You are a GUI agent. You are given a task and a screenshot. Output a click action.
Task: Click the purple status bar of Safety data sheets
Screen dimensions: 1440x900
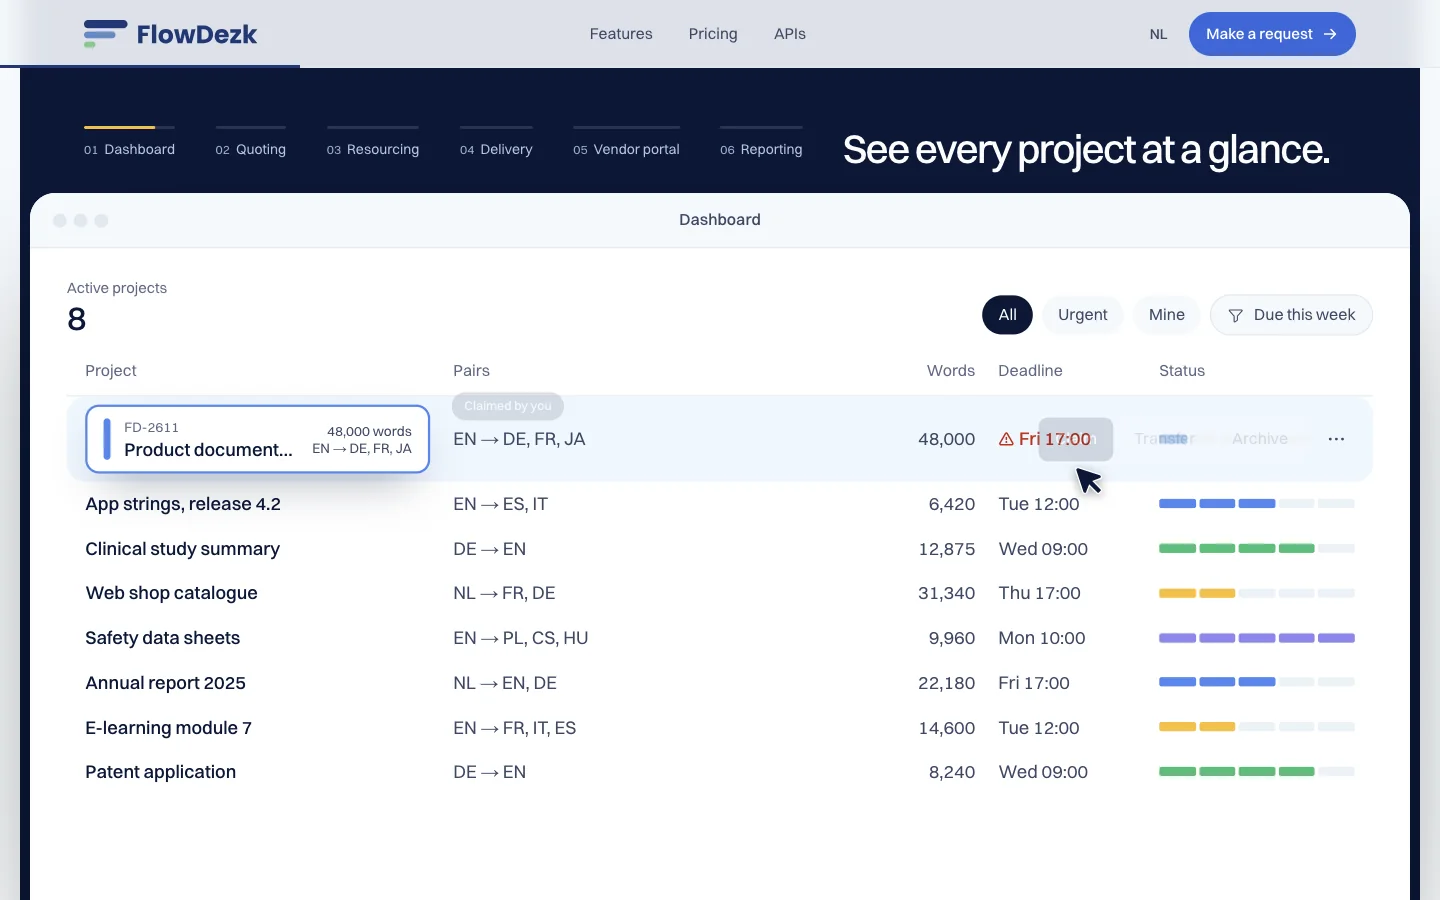pos(1257,638)
